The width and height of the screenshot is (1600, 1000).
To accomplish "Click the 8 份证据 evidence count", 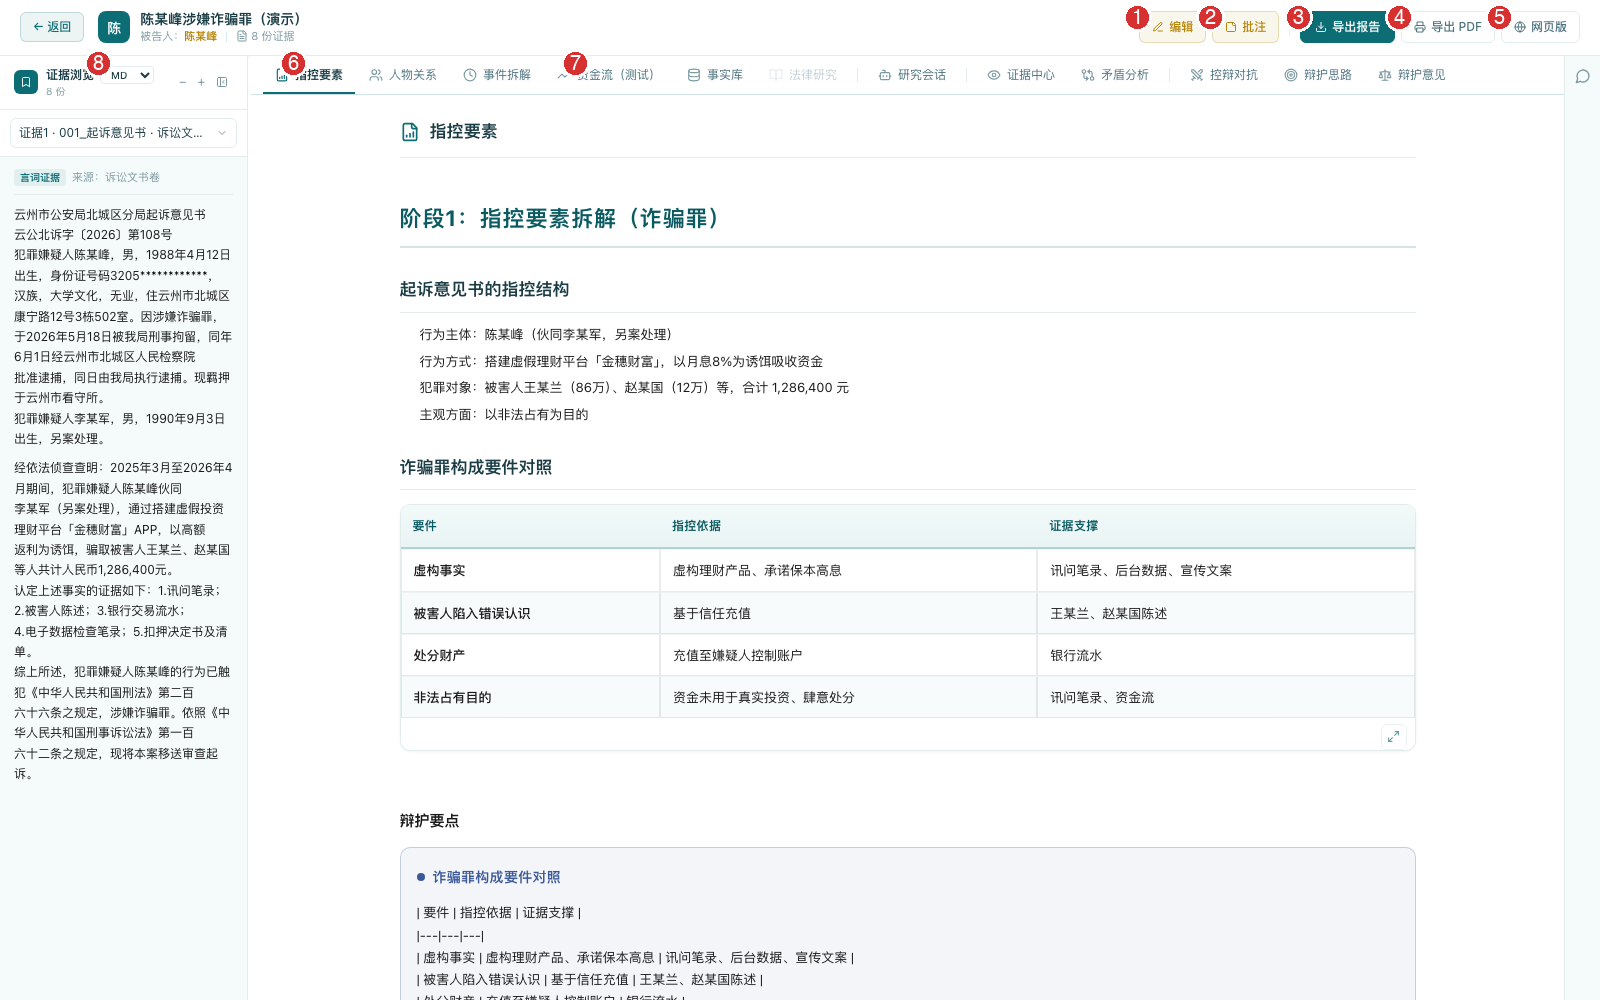I will click(266, 36).
